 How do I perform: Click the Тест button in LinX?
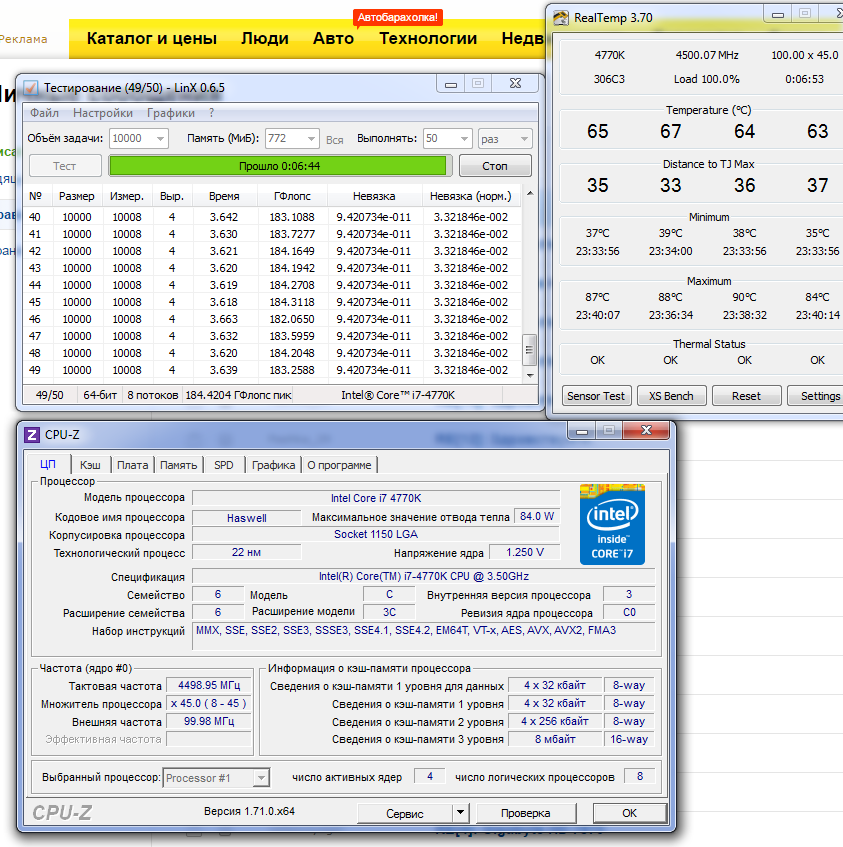pyautogui.click(x=65, y=166)
